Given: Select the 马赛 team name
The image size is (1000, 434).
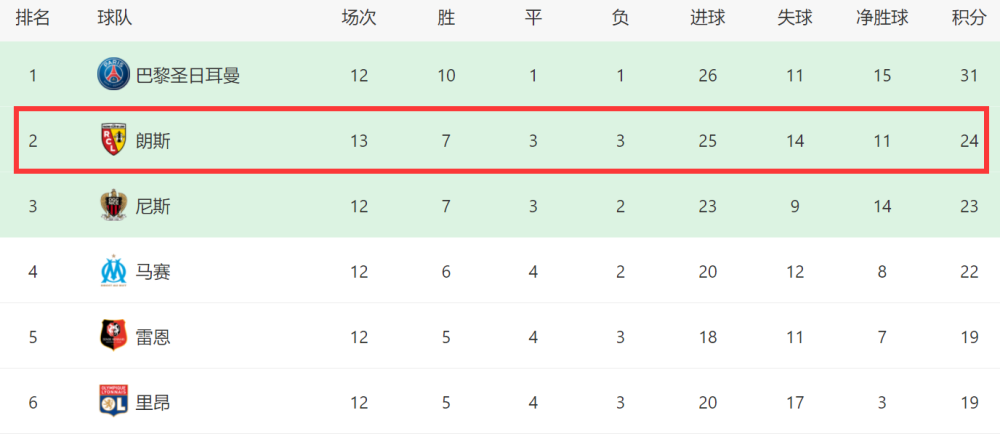Looking at the screenshot, I should tap(153, 272).
